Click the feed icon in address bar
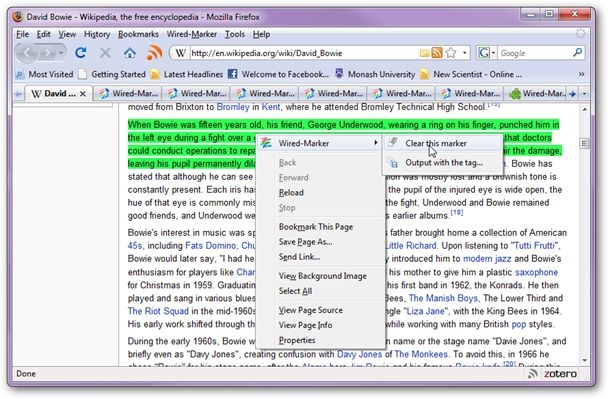The height and width of the screenshot is (399, 608). click(x=437, y=53)
